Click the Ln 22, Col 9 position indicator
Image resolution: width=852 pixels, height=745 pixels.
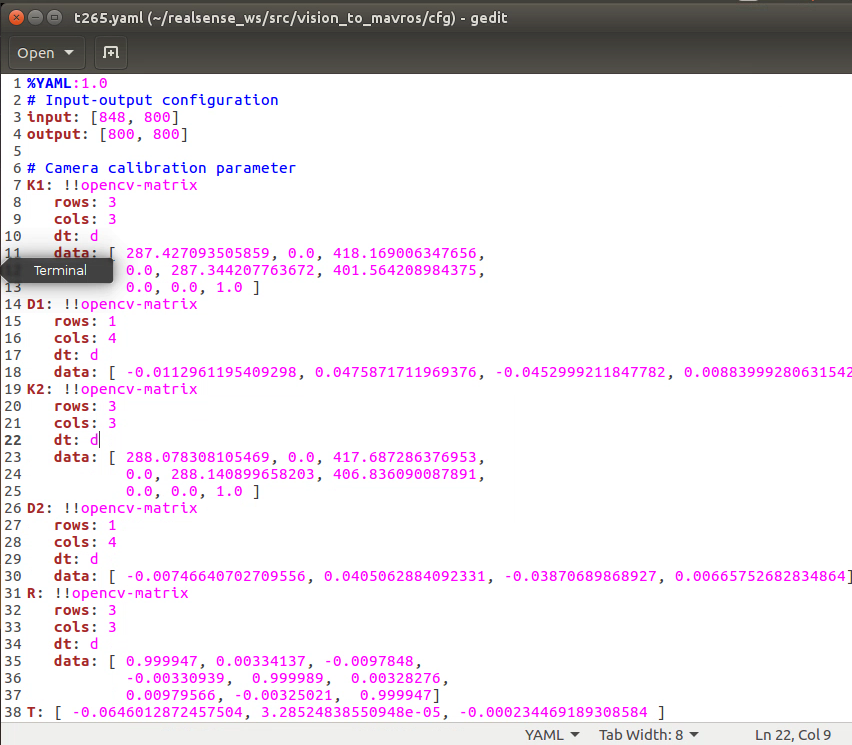tap(793, 735)
